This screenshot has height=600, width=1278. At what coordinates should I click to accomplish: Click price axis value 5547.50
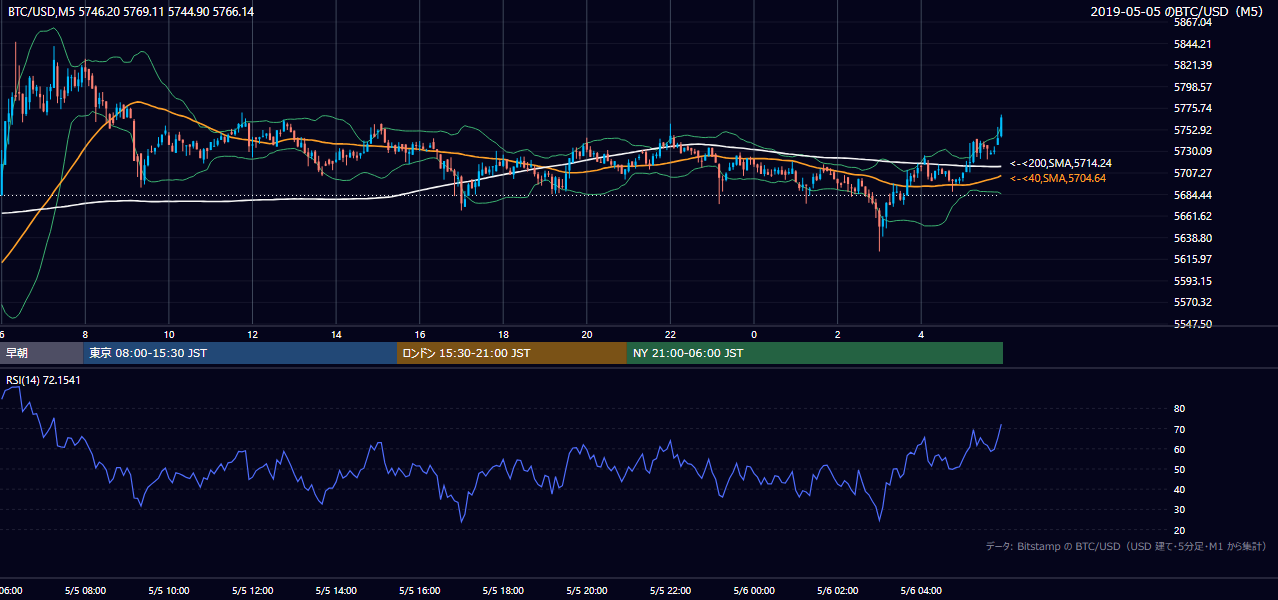pyautogui.click(x=1192, y=324)
